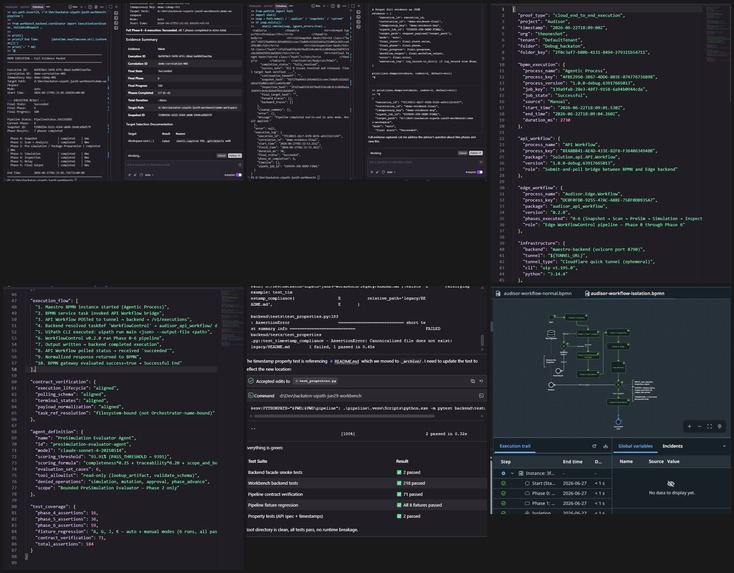Select OUTPUT tab in the shutil import terminal panel
The height and width of the screenshot is (573, 734).
pos(268,6)
